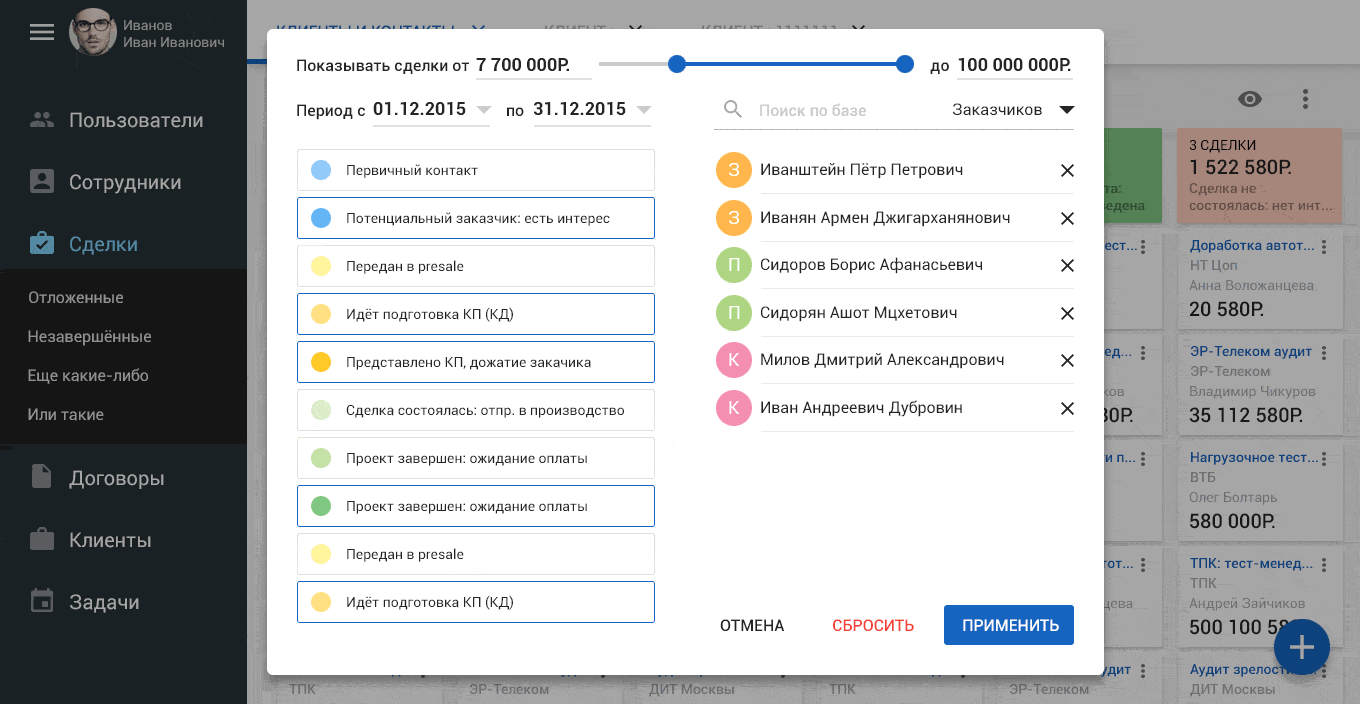
Task: Click the Клиенты briefcase icon
Action: pyautogui.click(x=42, y=540)
